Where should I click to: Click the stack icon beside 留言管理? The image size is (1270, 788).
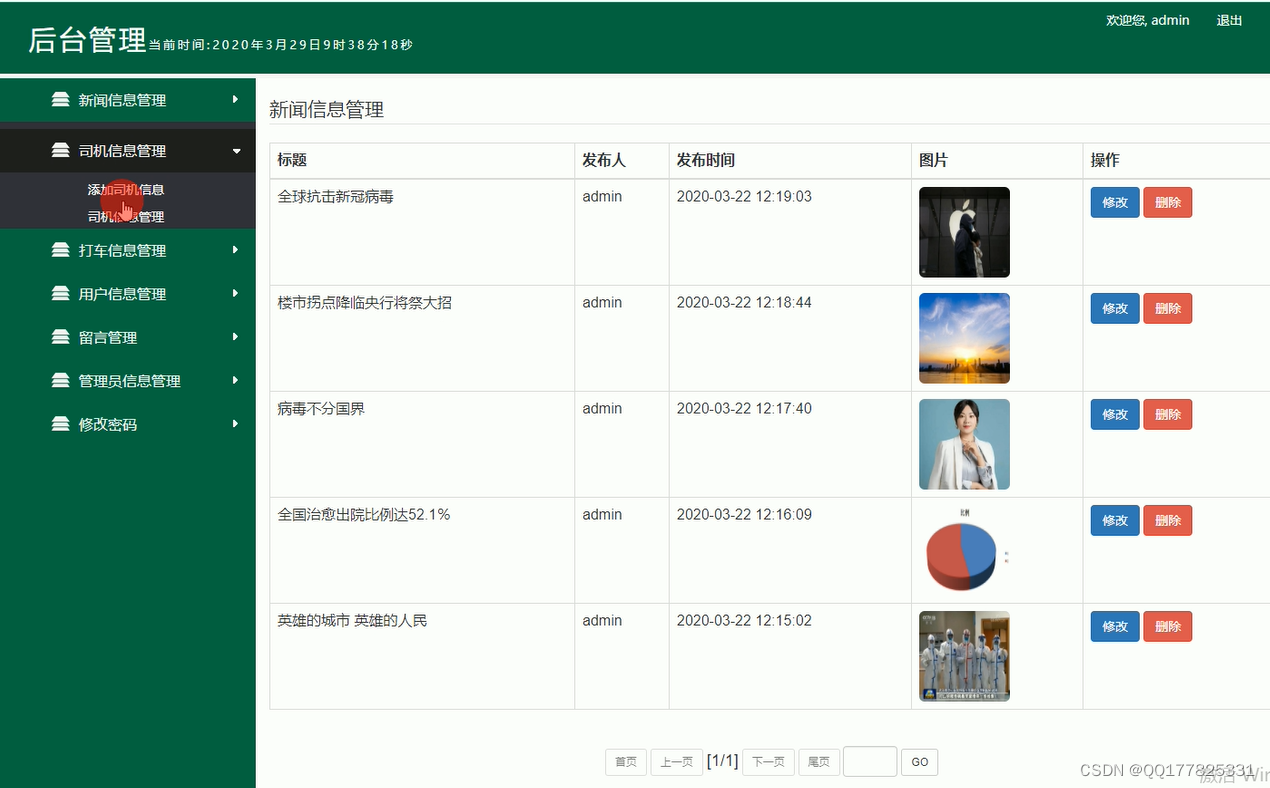61,338
